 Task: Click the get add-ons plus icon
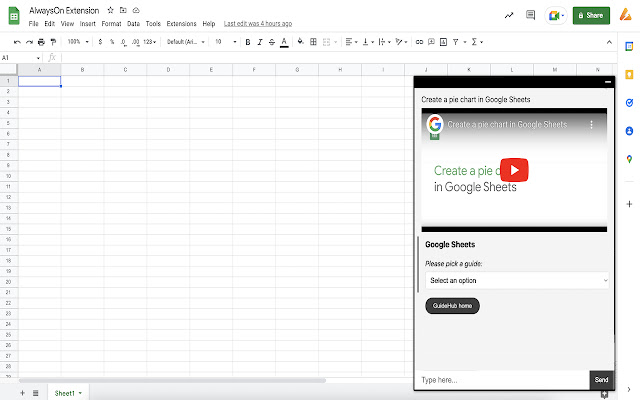629,204
